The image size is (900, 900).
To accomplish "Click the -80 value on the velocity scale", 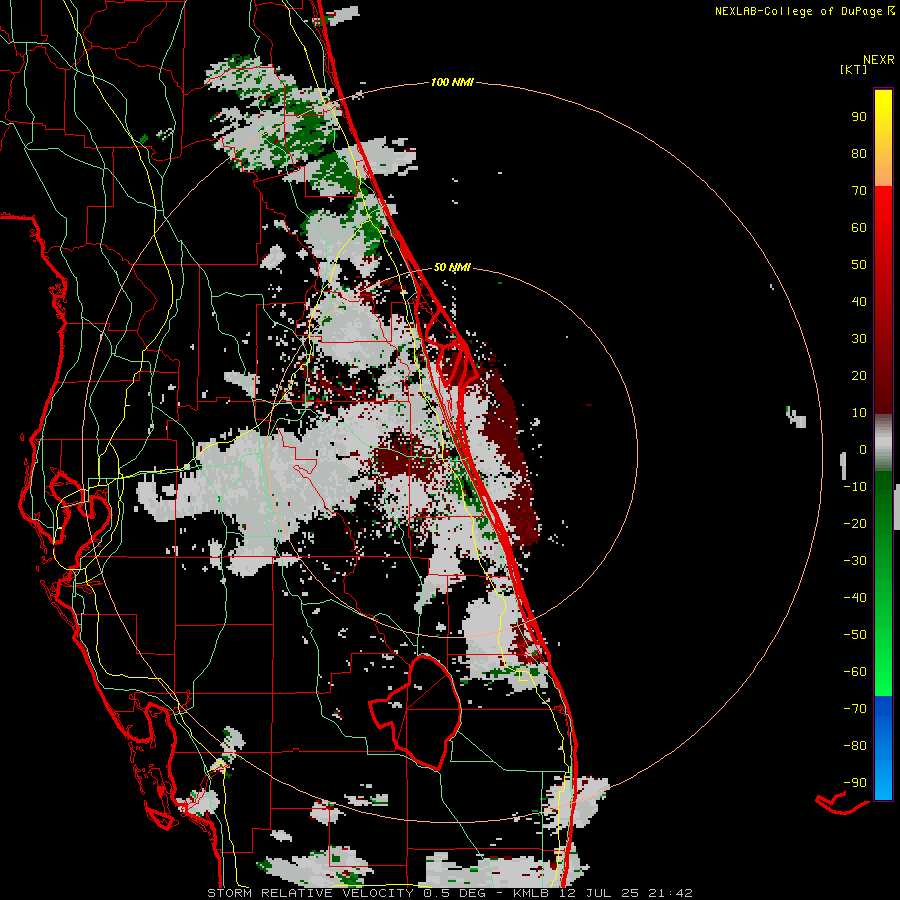I will pyautogui.click(x=855, y=746).
